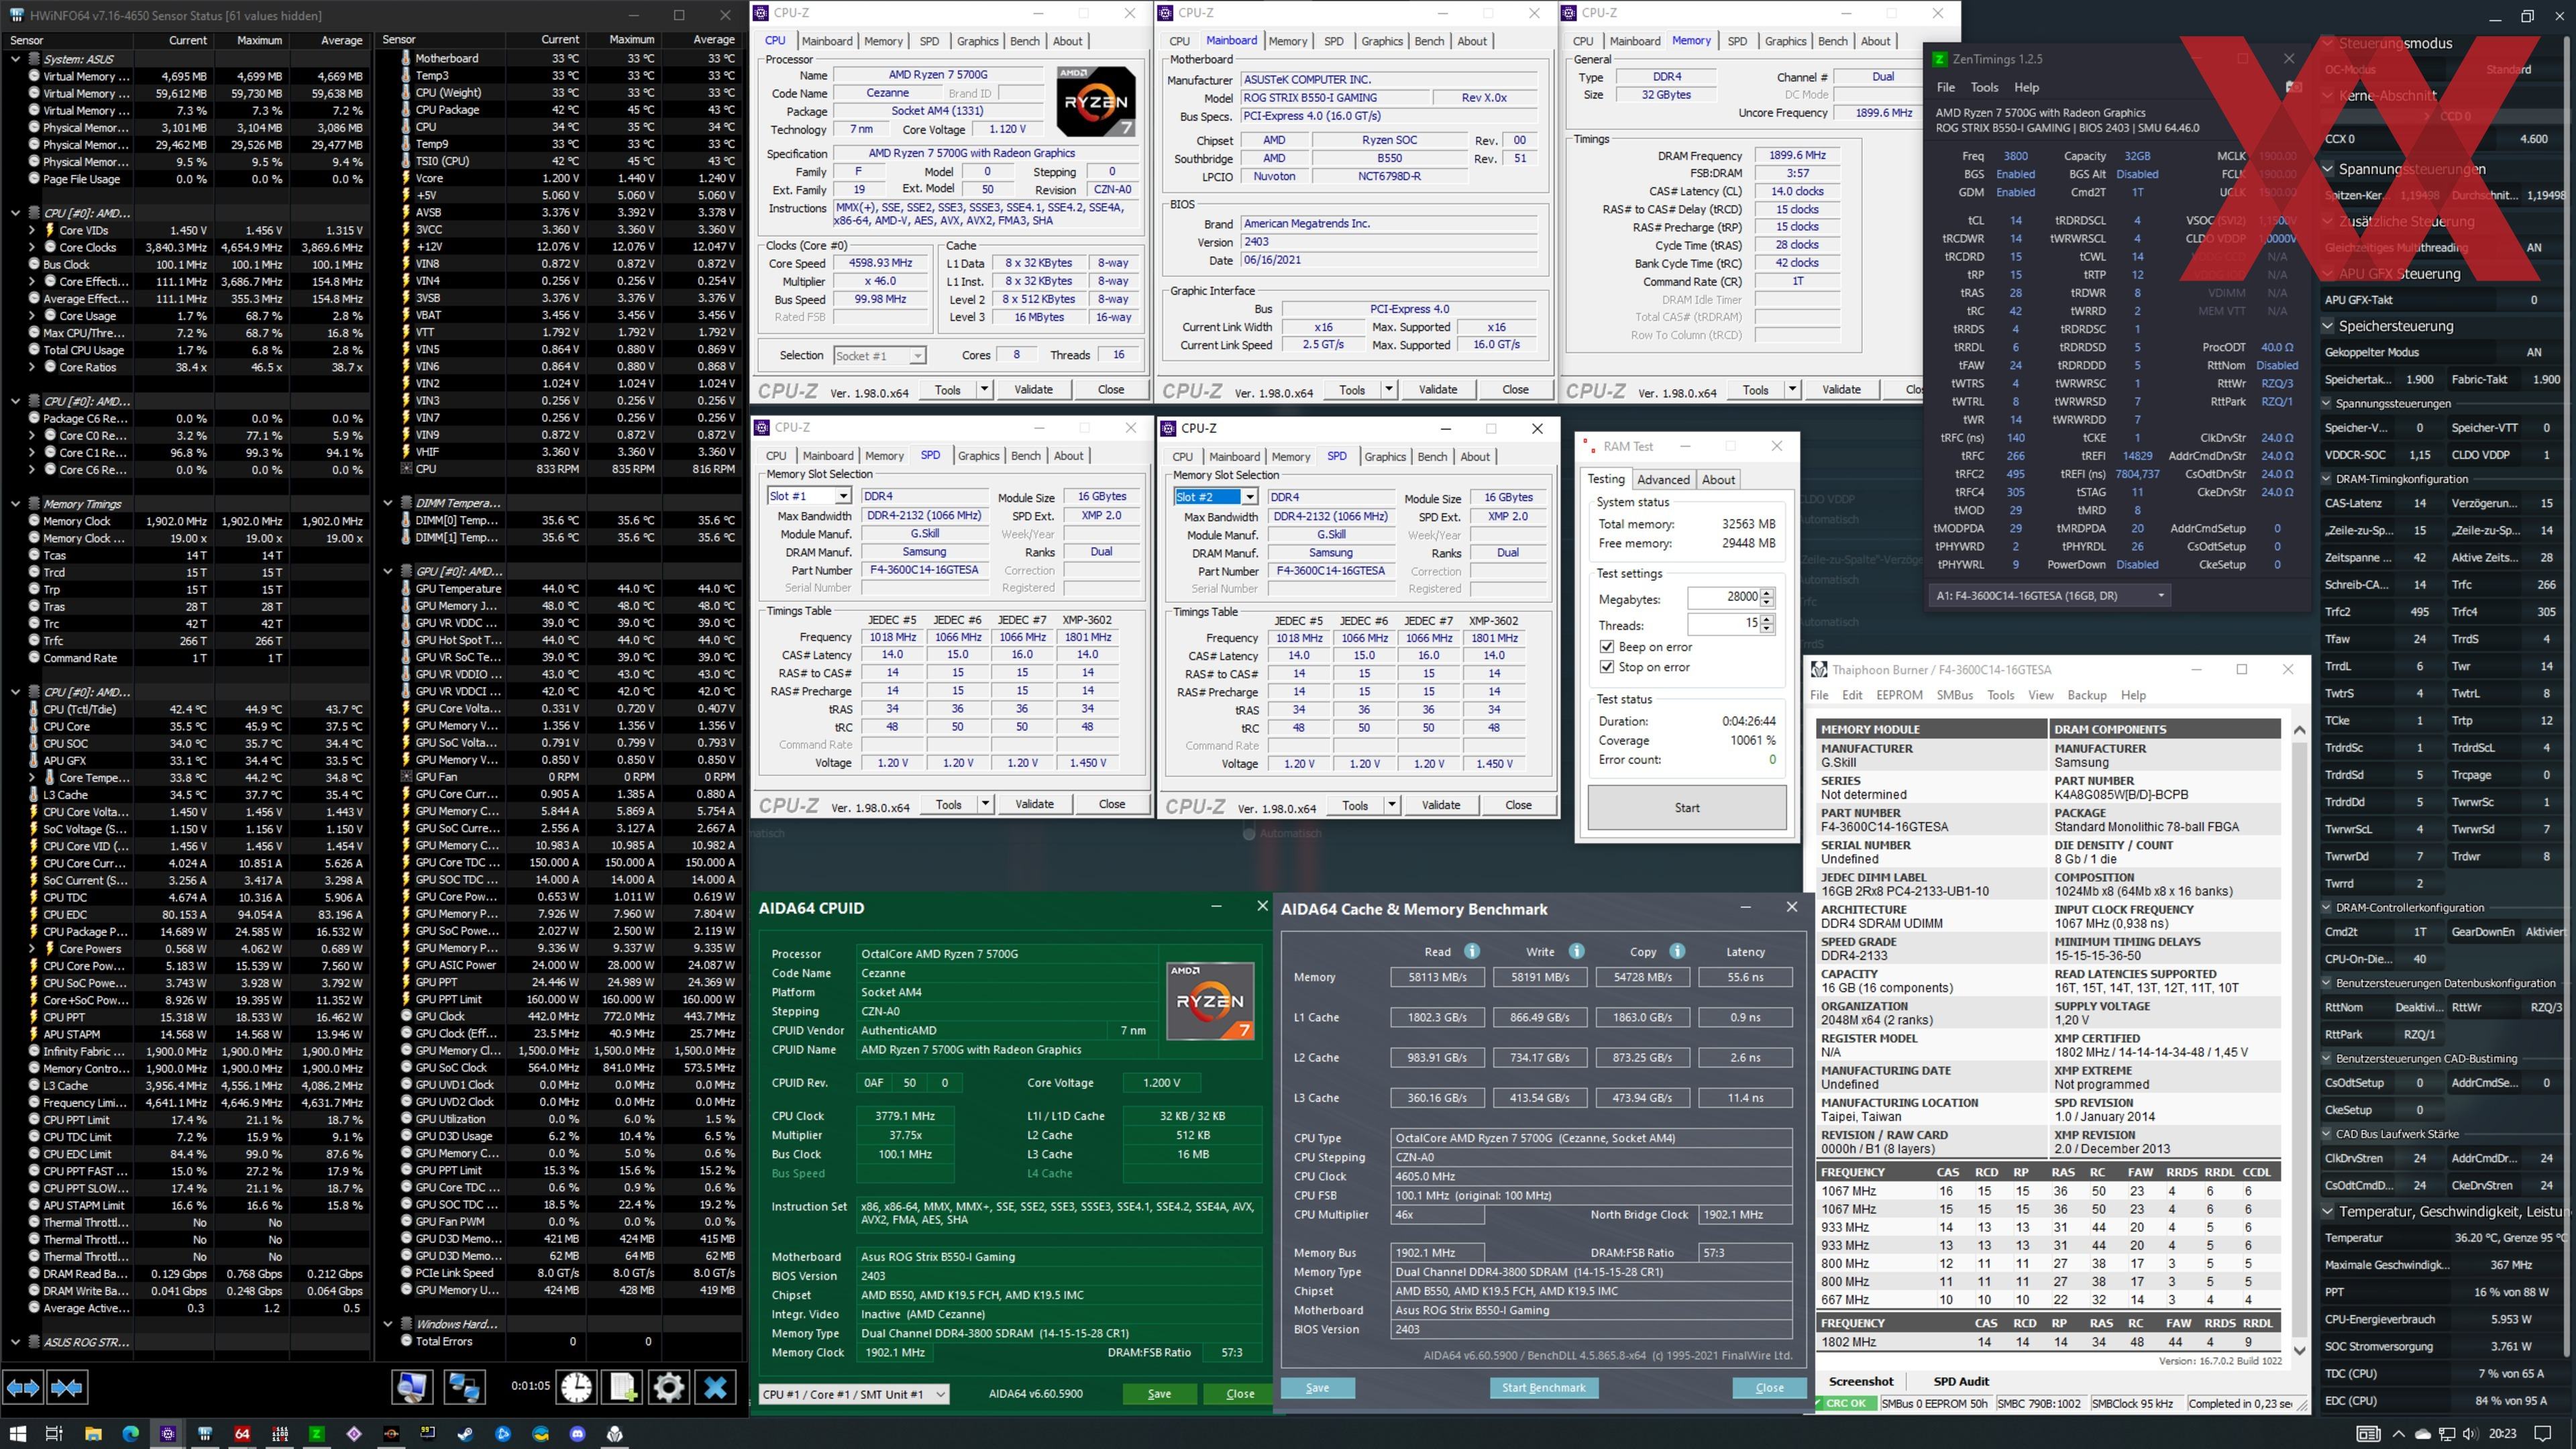Close HWiNFO sensors with blue X icon

coord(715,1387)
